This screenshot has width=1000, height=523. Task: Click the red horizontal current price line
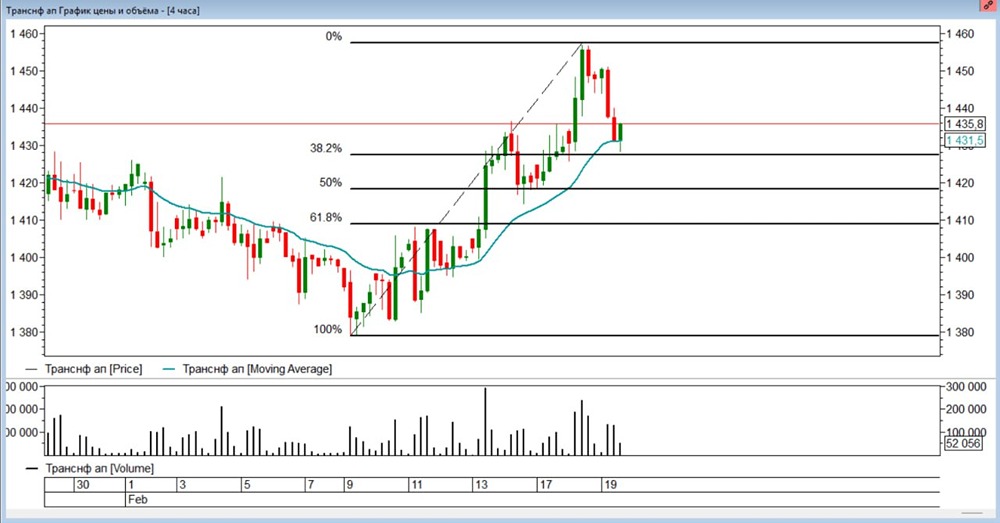pyautogui.click(x=492, y=124)
